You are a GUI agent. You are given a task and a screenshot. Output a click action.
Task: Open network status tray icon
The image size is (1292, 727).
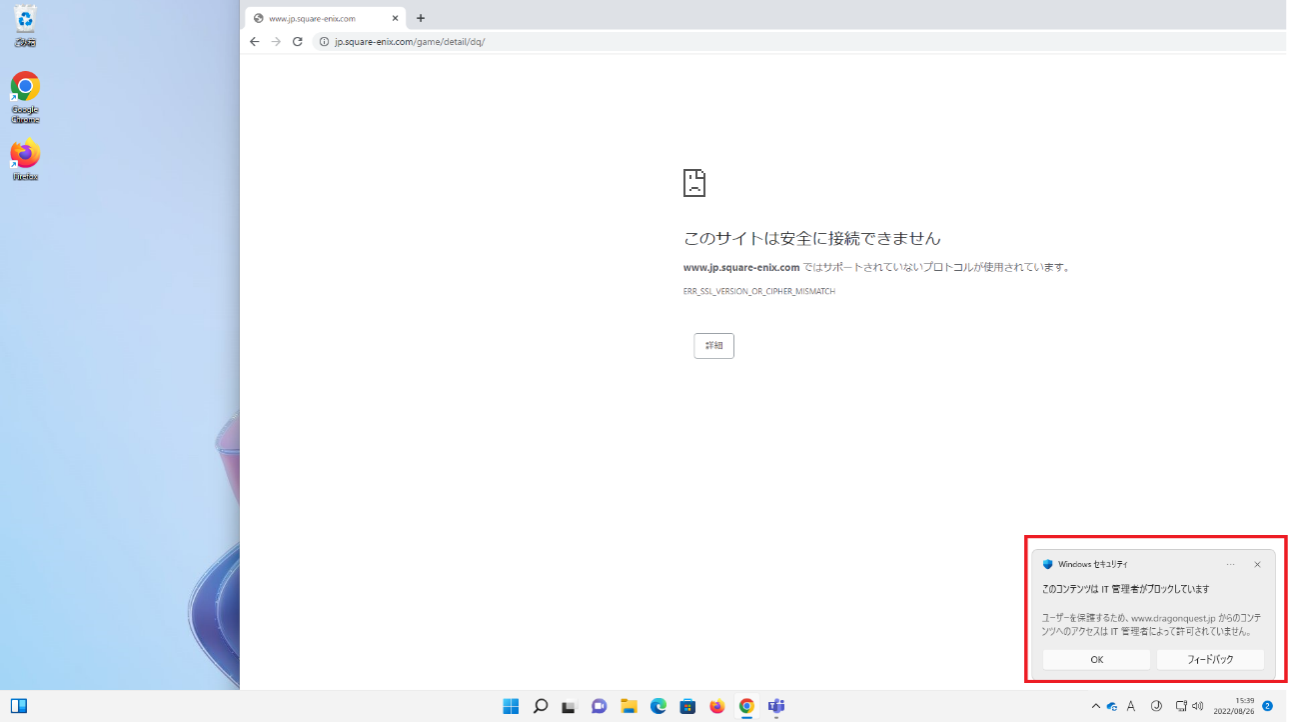click(1181, 706)
